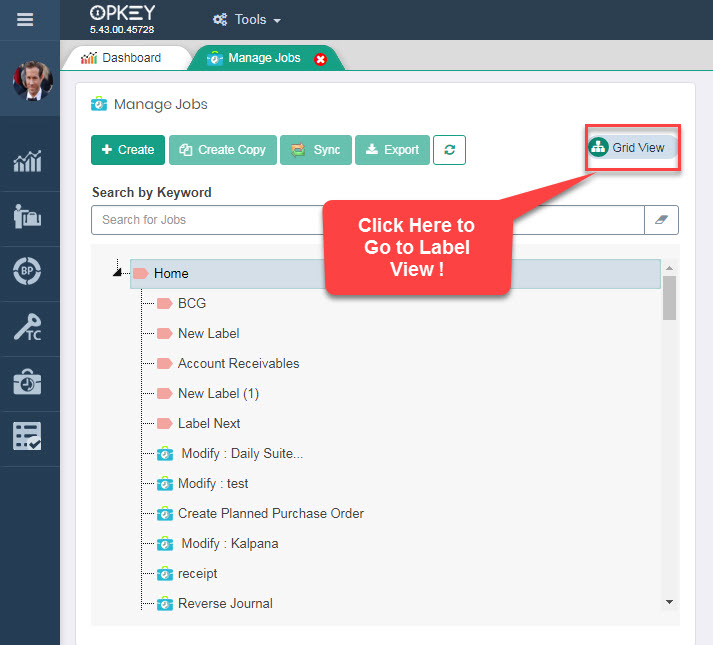Screen dimensions: 713x645
Task: Click the Sync button
Action: [x=316, y=150]
